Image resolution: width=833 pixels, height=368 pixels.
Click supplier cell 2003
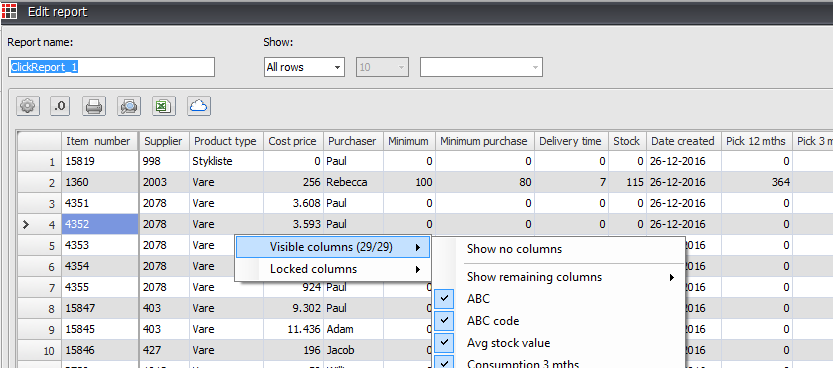(164, 182)
